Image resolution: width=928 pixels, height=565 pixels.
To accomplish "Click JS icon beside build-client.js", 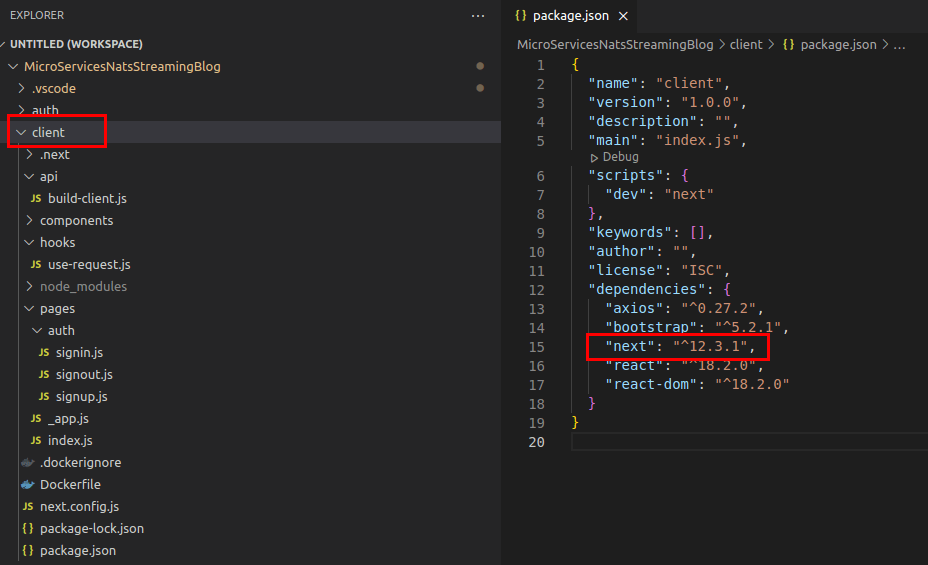I will click(x=36, y=199).
